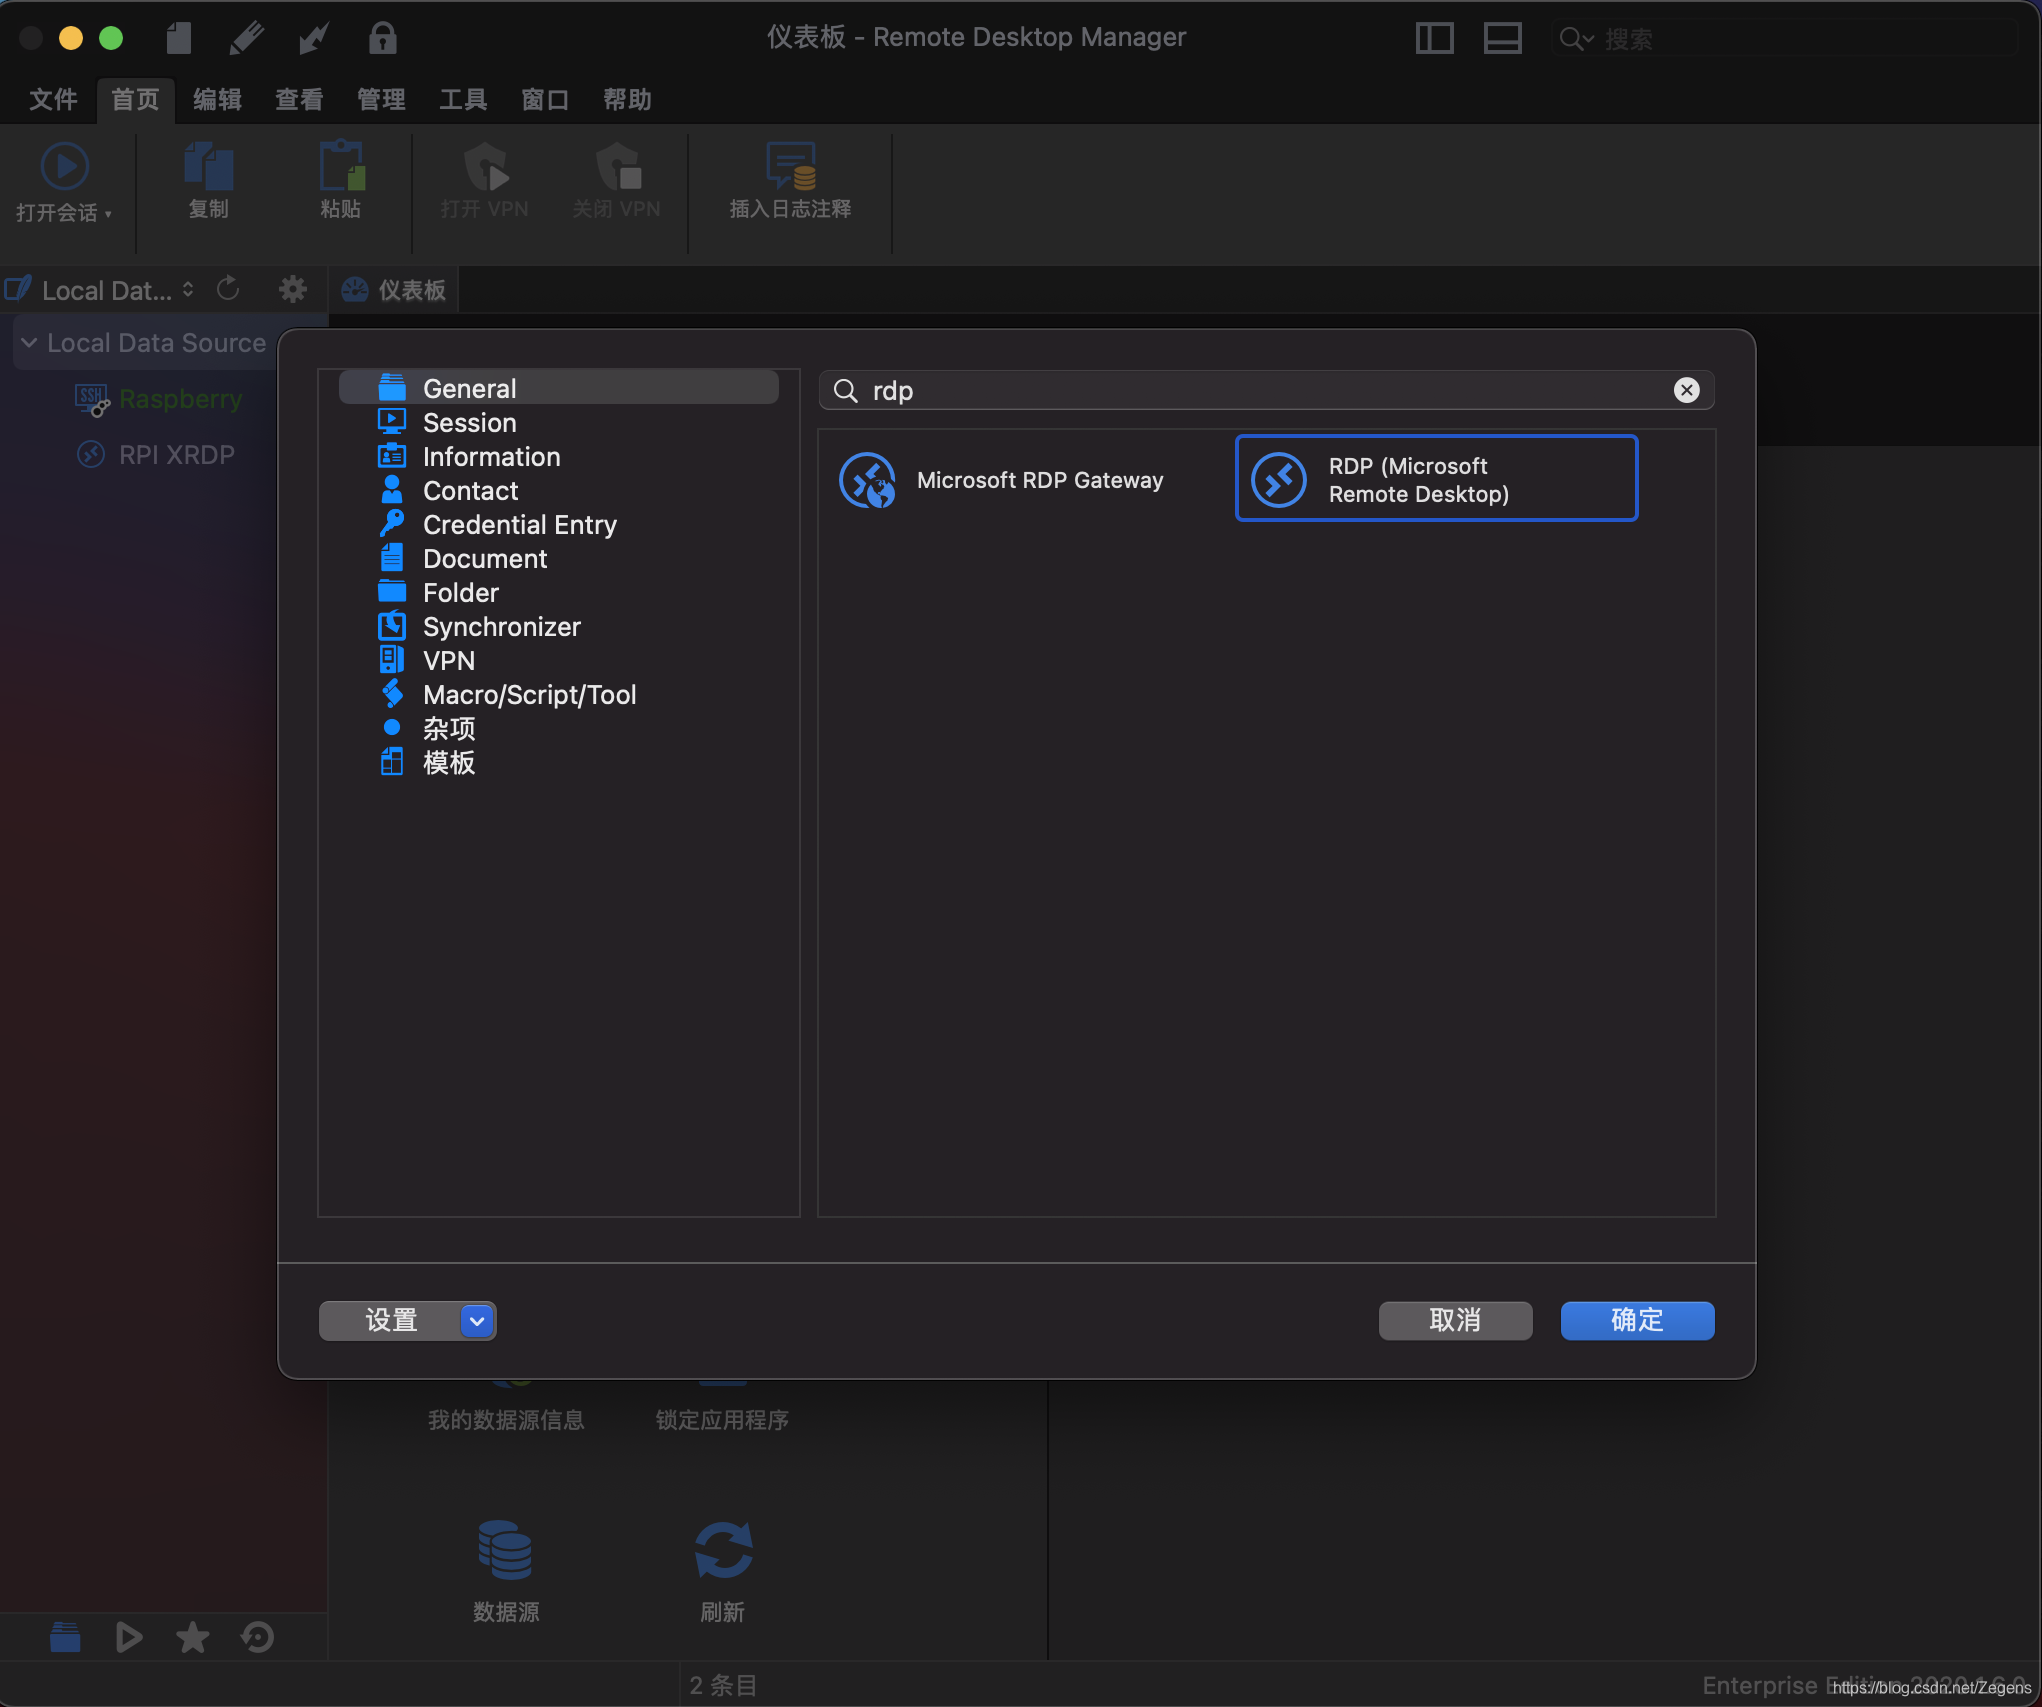The width and height of the screenshot is (2042, 1707).
Task: Toggle the sidebar layout icon in title bar
Action: [x=1434, y=38]
